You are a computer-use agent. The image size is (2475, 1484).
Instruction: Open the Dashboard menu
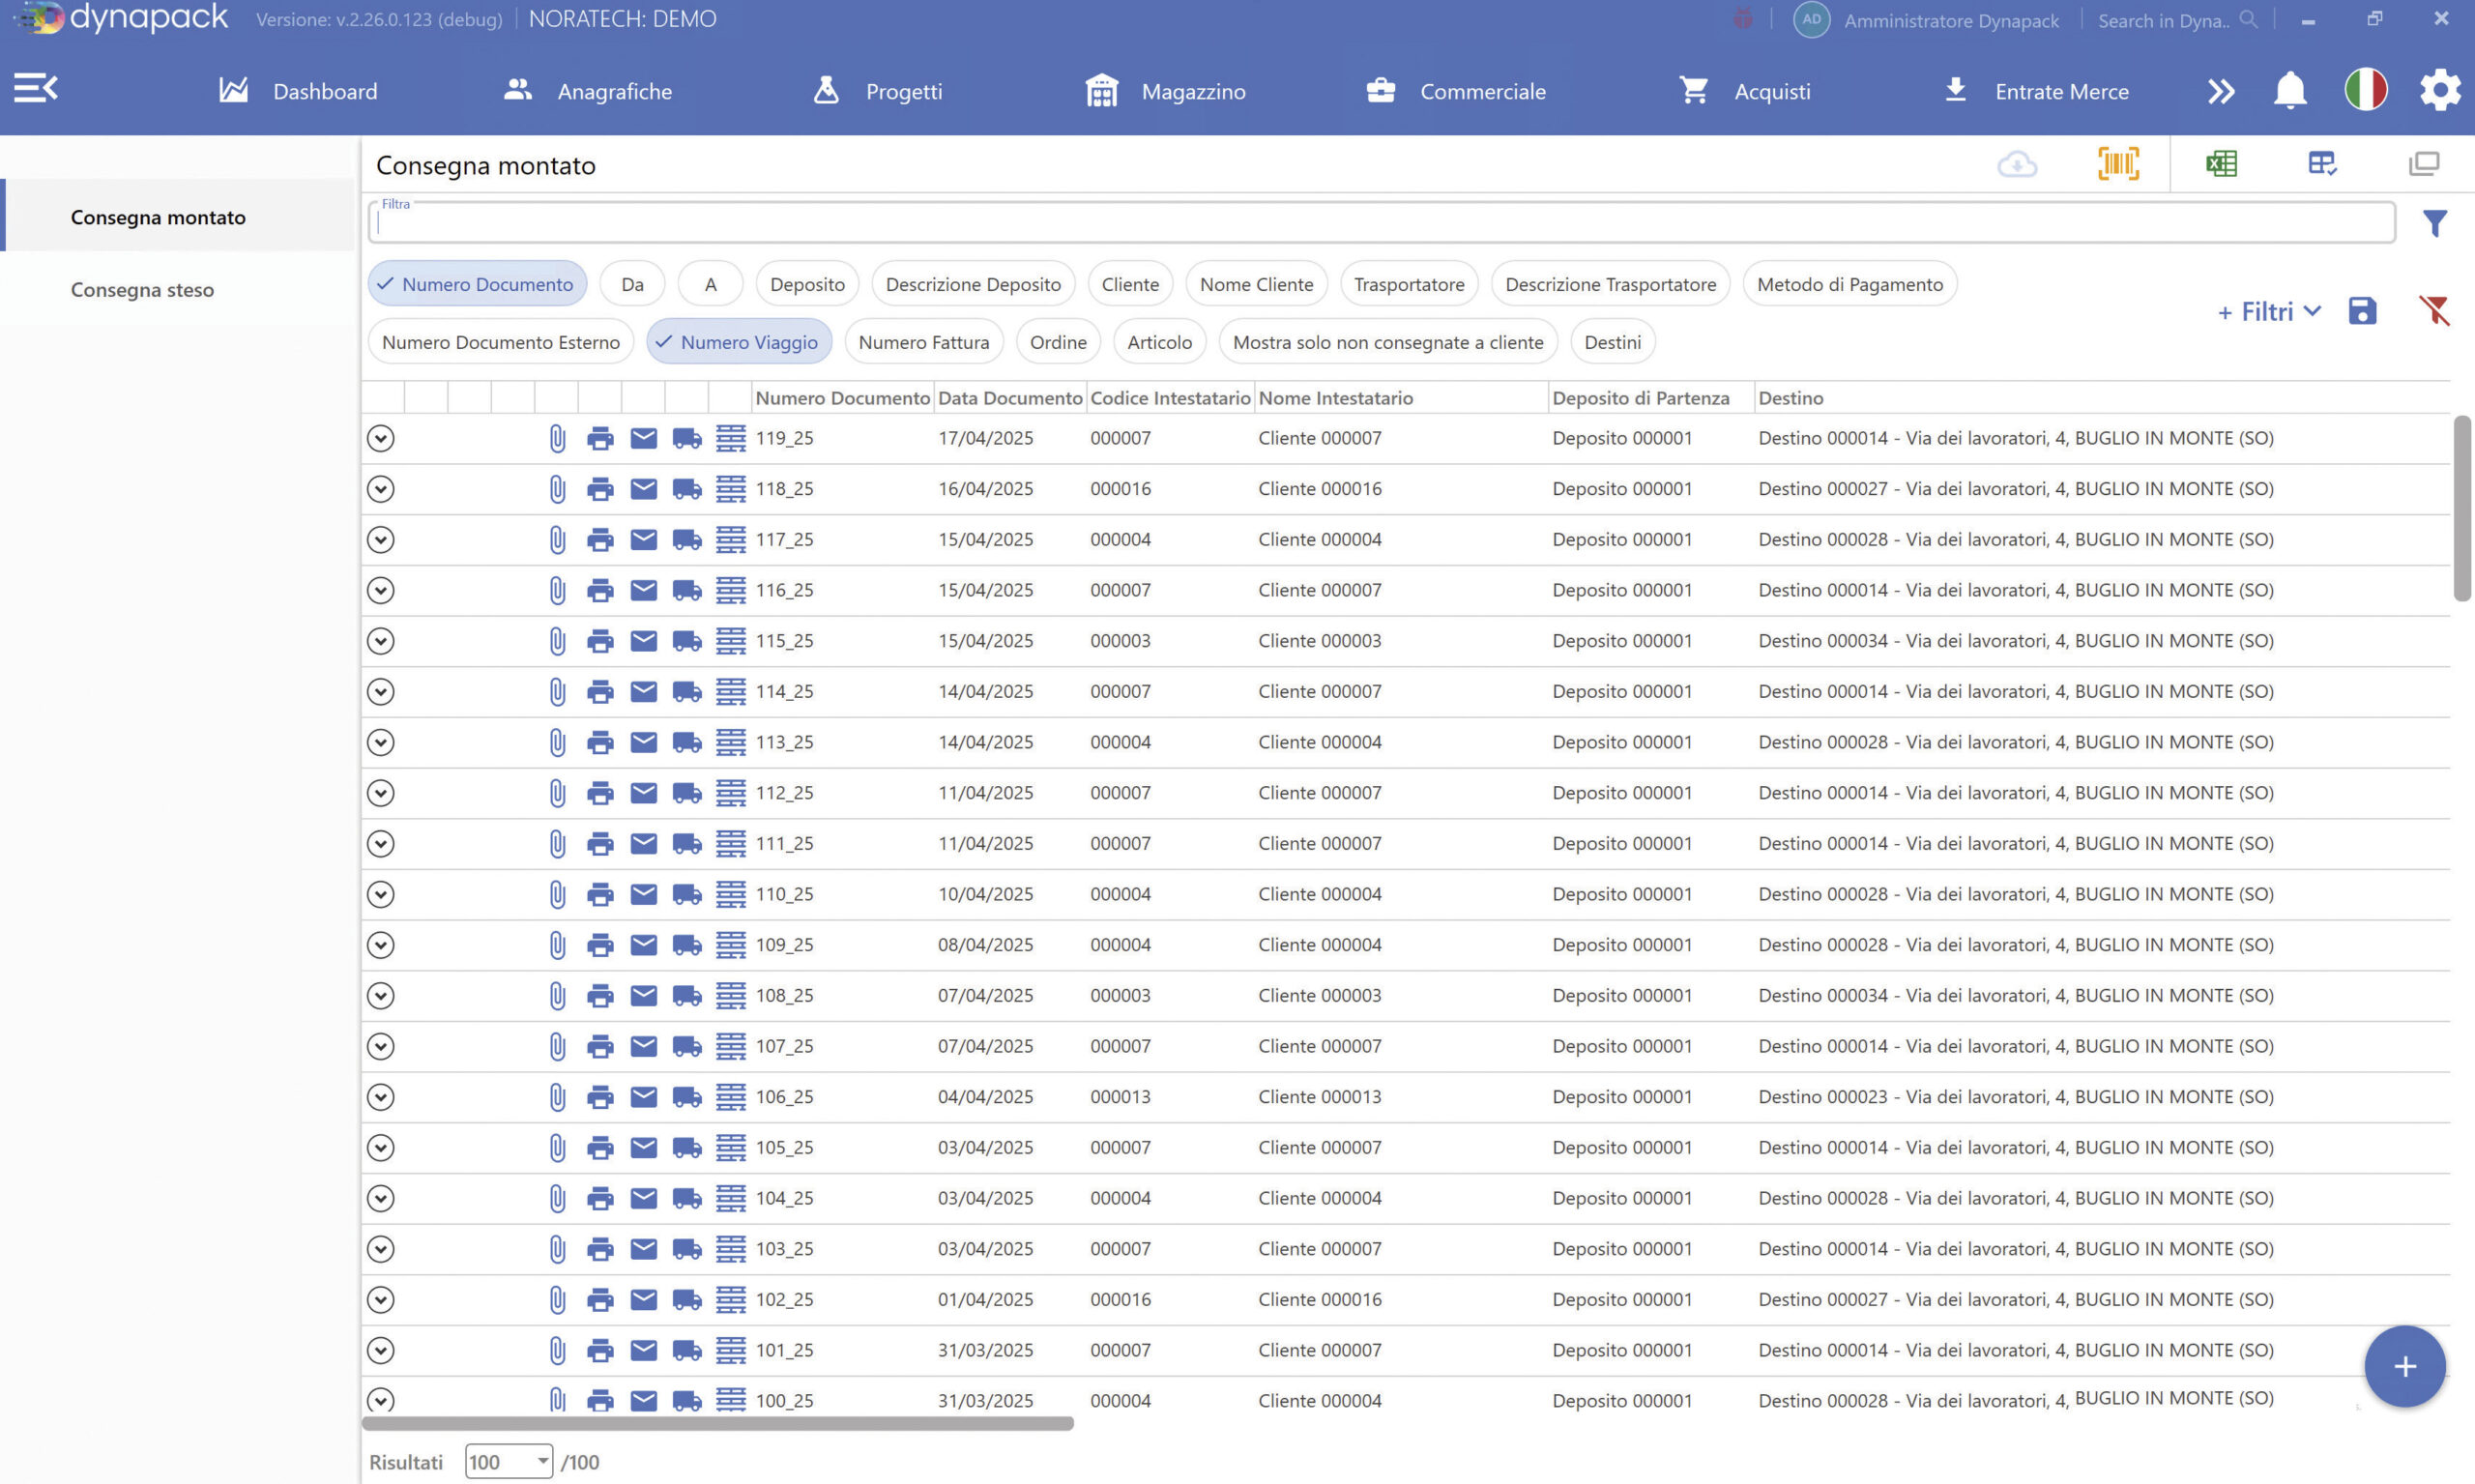[298, 91]
